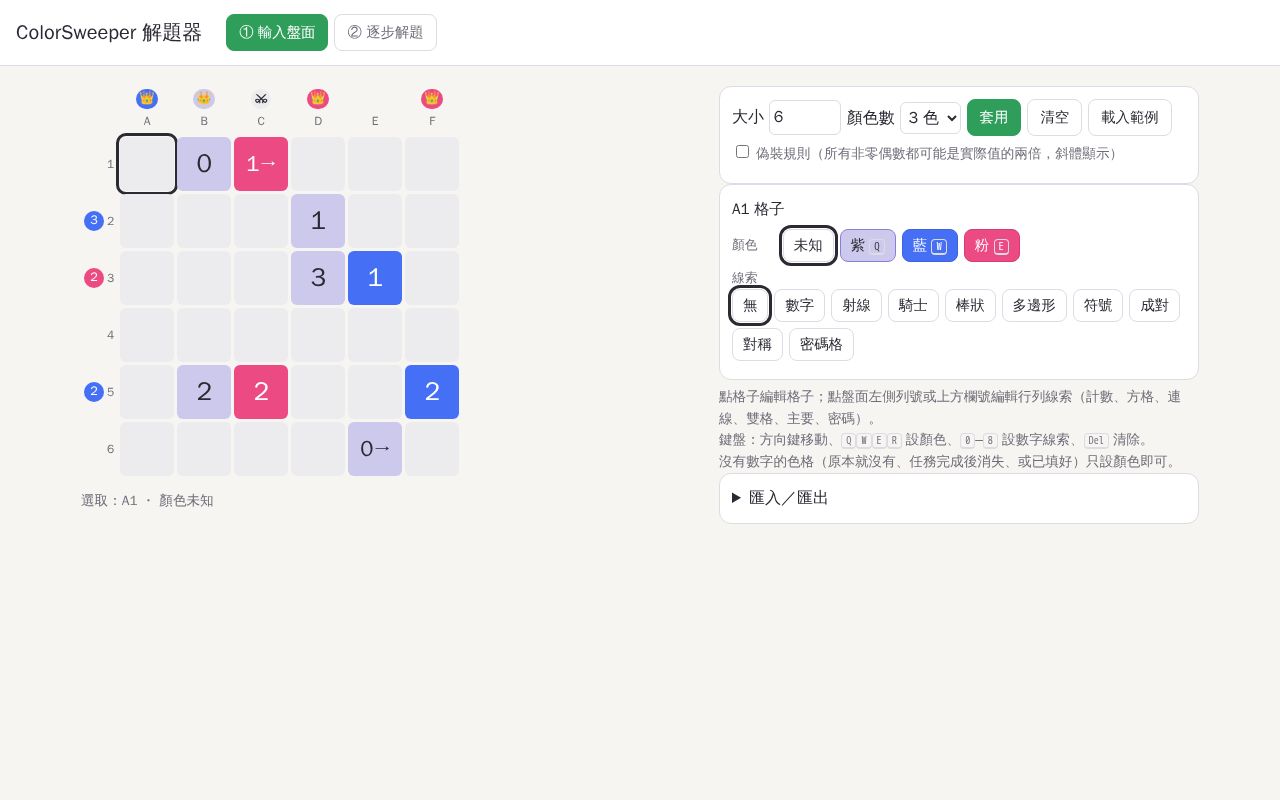1280x800 pixels.
Task: Click the 清空 clear button
Action: pyautogui.click(x=1054, y=117)
